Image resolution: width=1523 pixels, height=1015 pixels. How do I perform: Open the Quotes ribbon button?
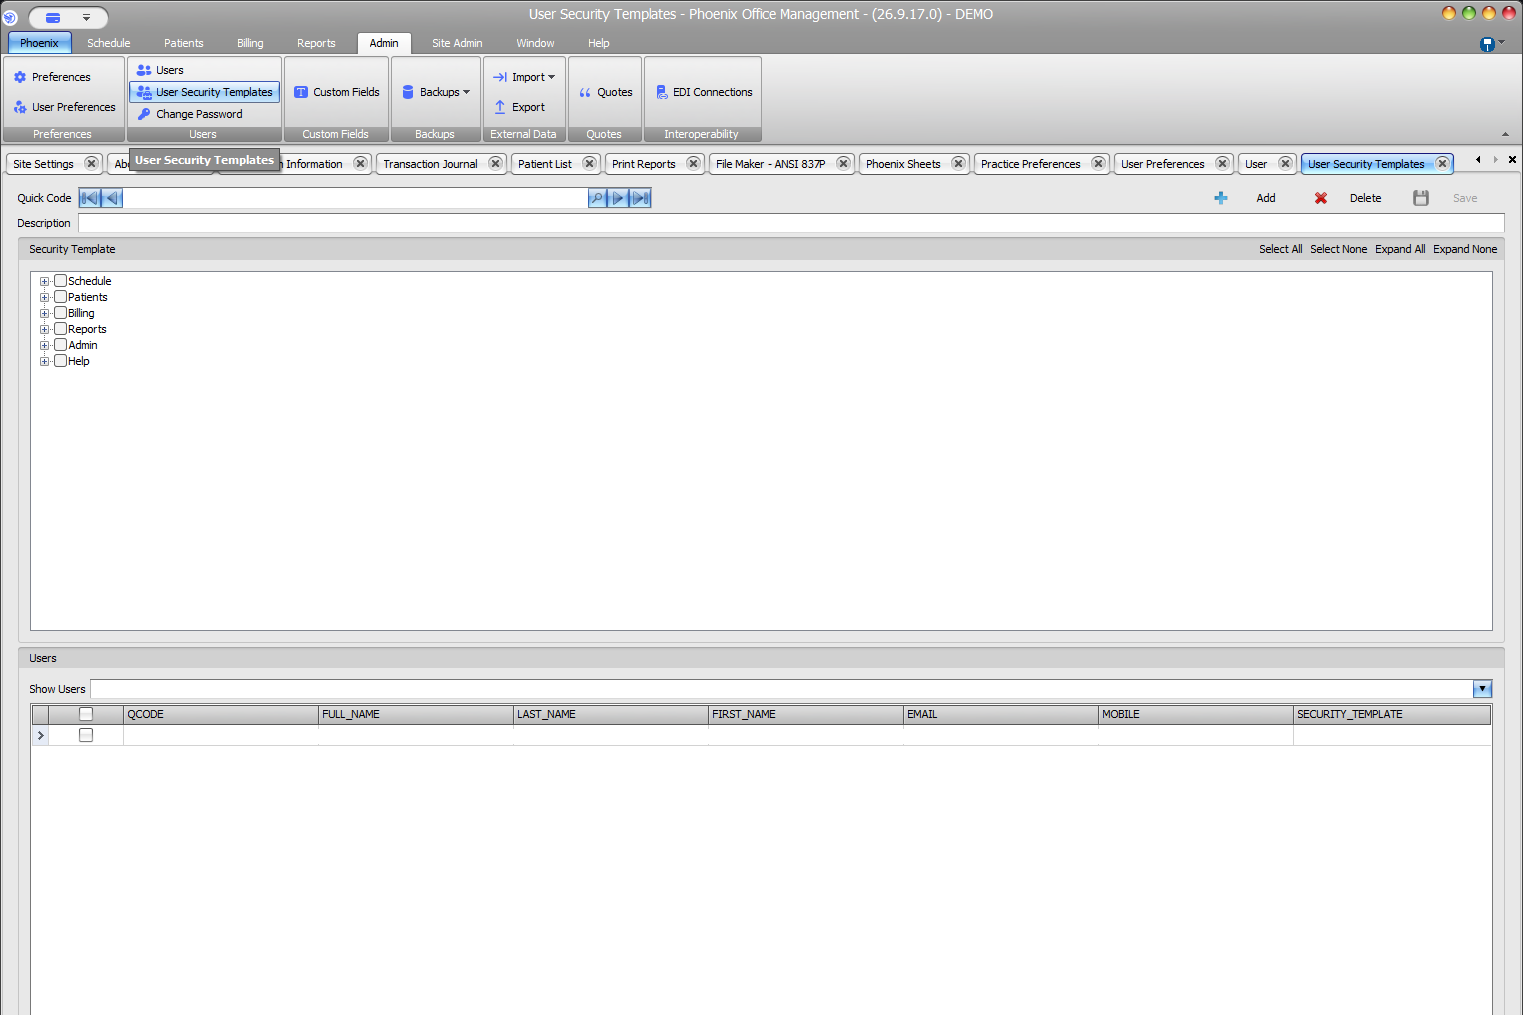click(x=605, y=92)
